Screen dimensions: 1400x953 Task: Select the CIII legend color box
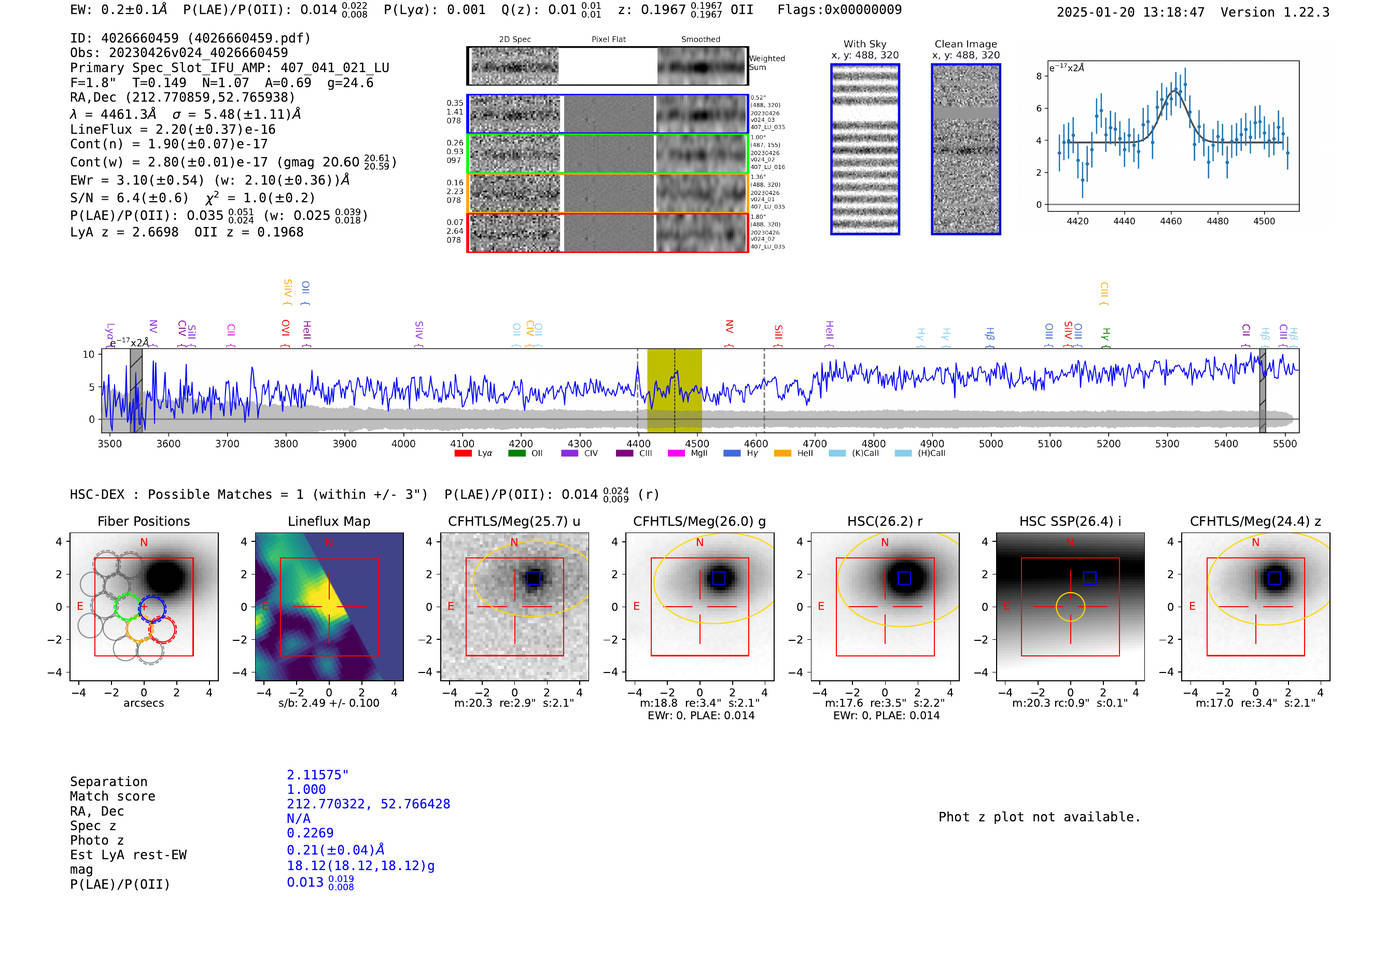coord(624,453)
